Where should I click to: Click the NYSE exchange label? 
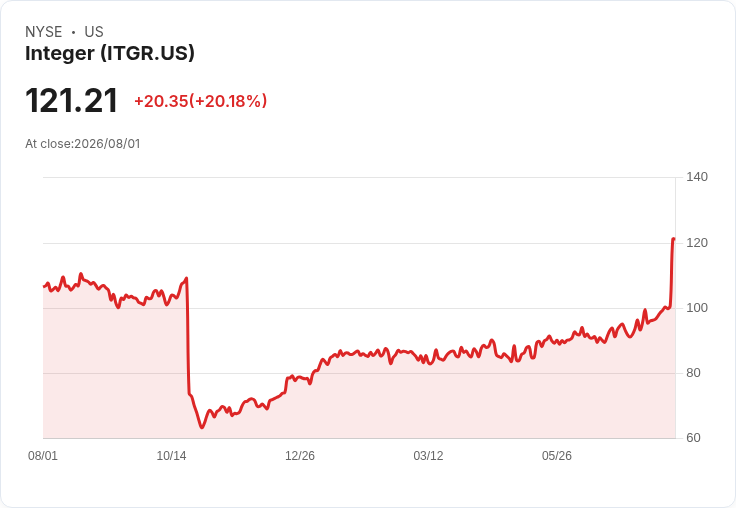pos(44,32)
